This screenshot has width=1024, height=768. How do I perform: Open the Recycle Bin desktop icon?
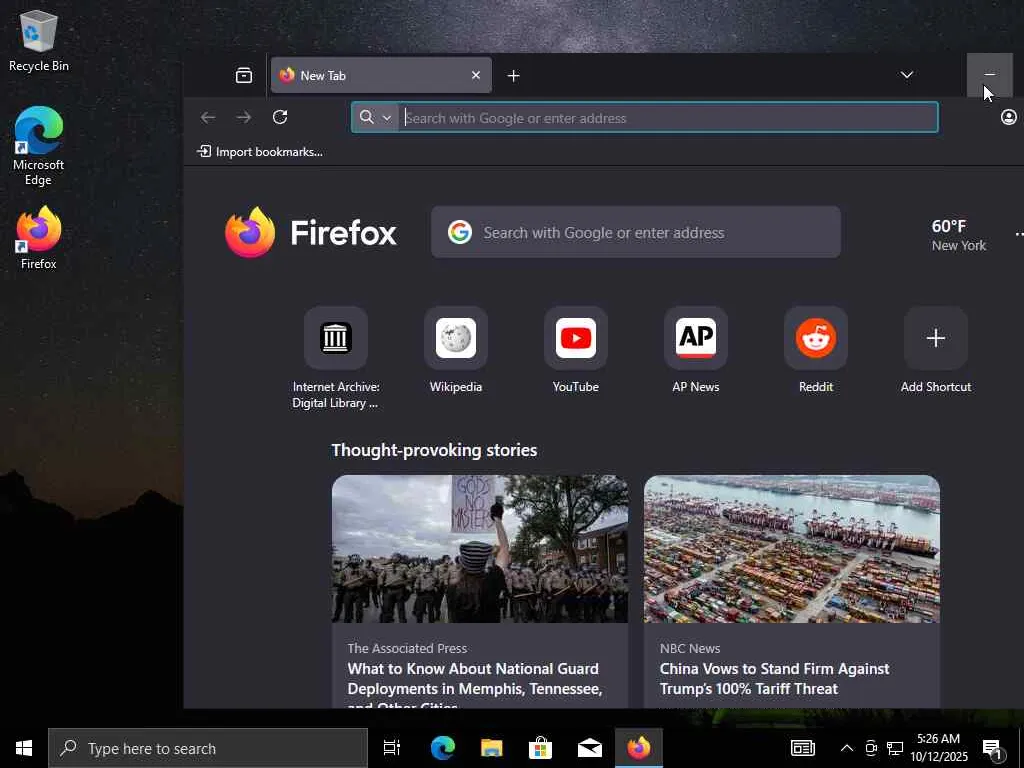point(39,42)
